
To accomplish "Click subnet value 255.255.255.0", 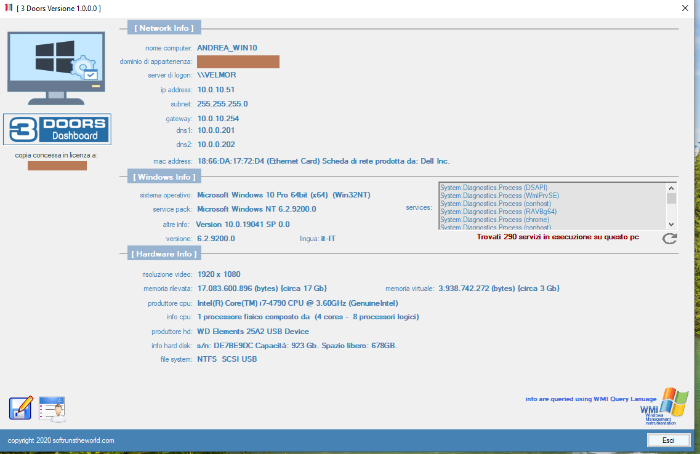I will click(x=222, y=104).
